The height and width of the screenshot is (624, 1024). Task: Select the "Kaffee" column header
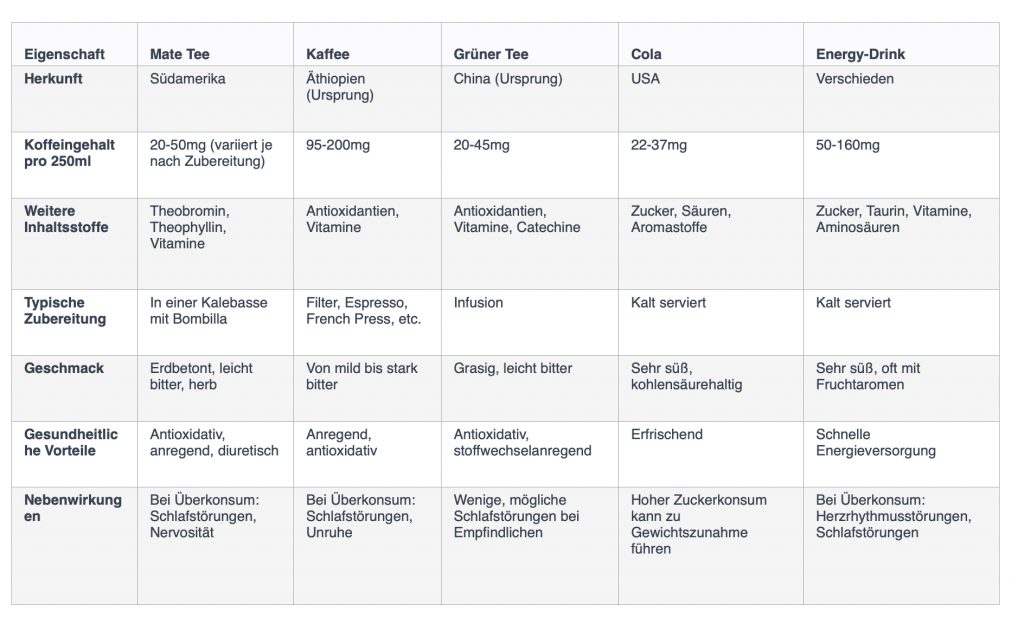tap(327, 54)
